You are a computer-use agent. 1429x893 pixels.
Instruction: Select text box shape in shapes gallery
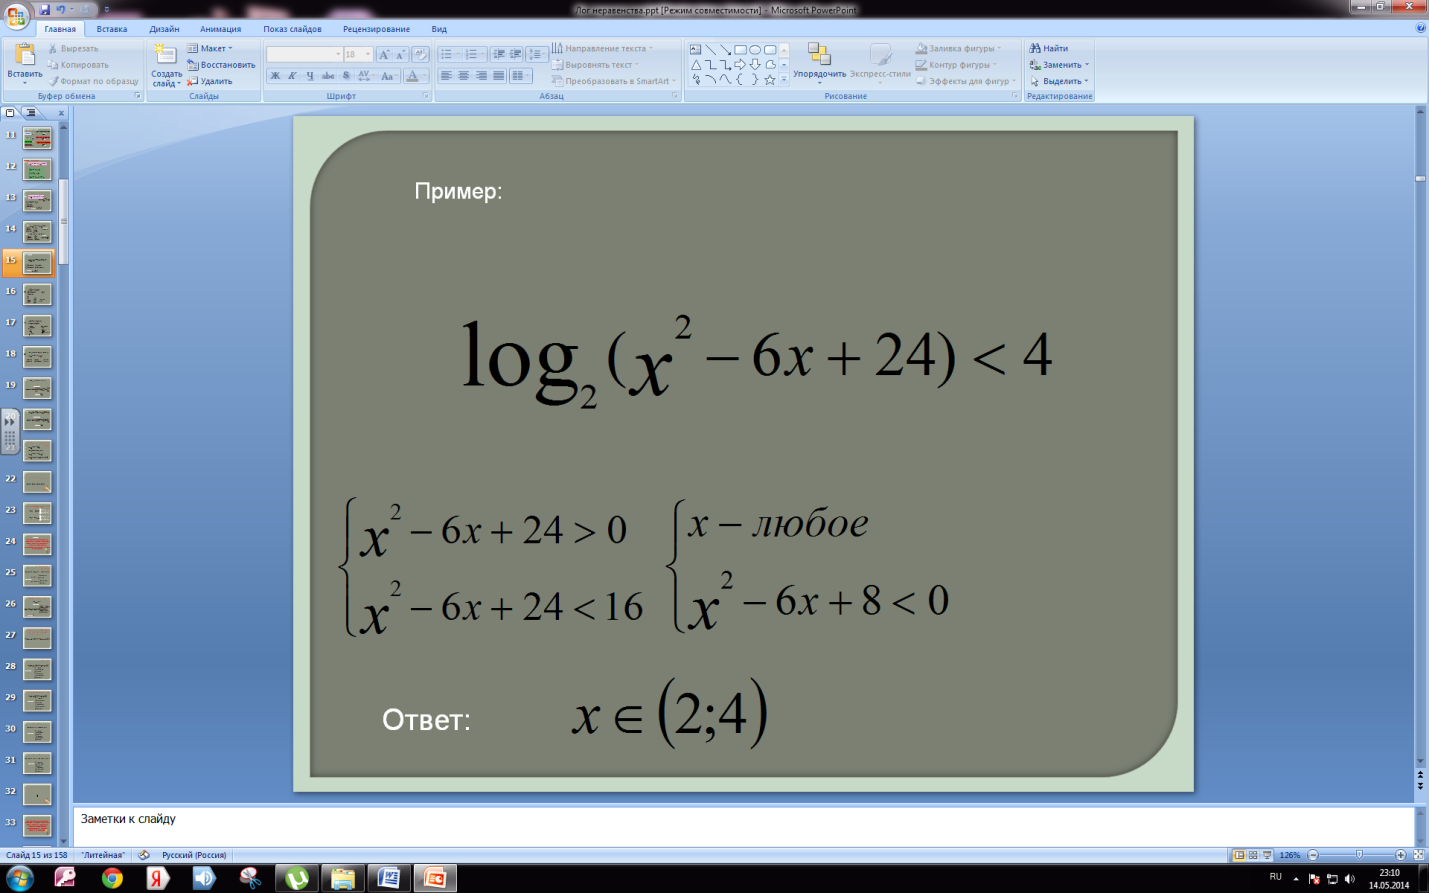click(695, 49)
